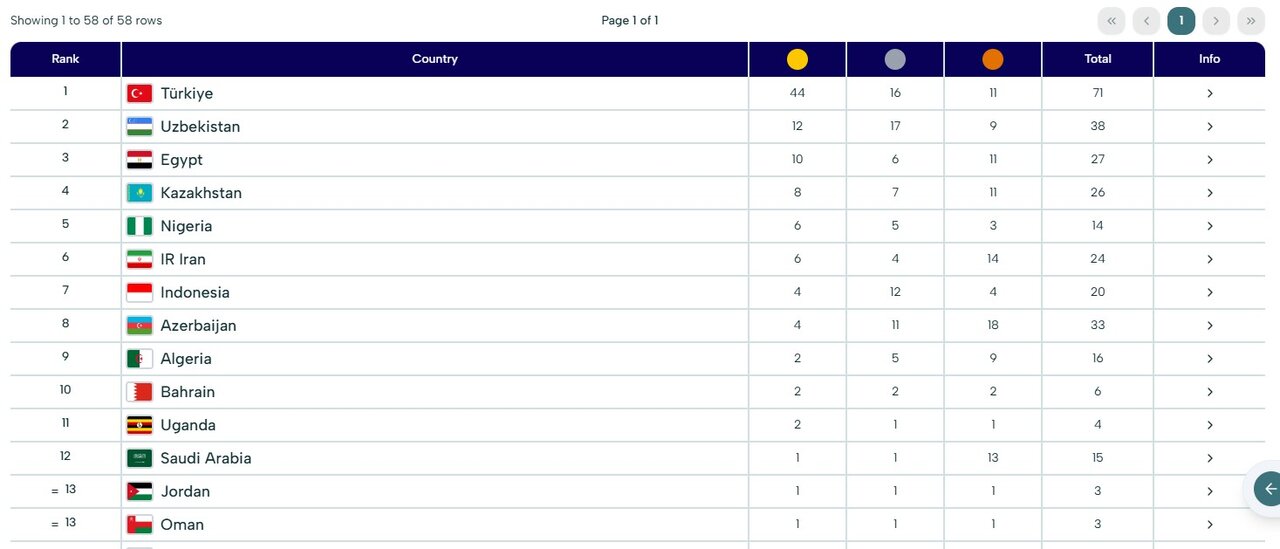1280x549 pixels.
Task: Click the bronze medal column header
Action: [992, 59]
